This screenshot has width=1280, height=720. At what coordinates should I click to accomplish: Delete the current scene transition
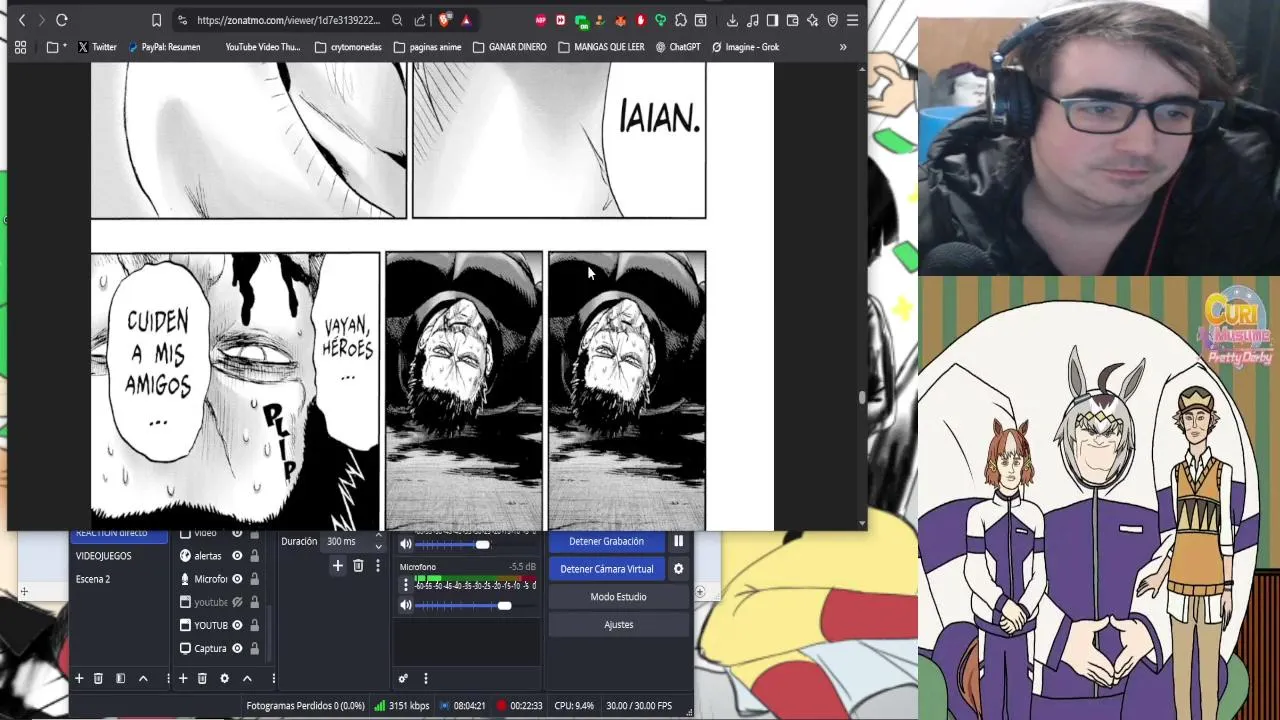click(358, 566)
